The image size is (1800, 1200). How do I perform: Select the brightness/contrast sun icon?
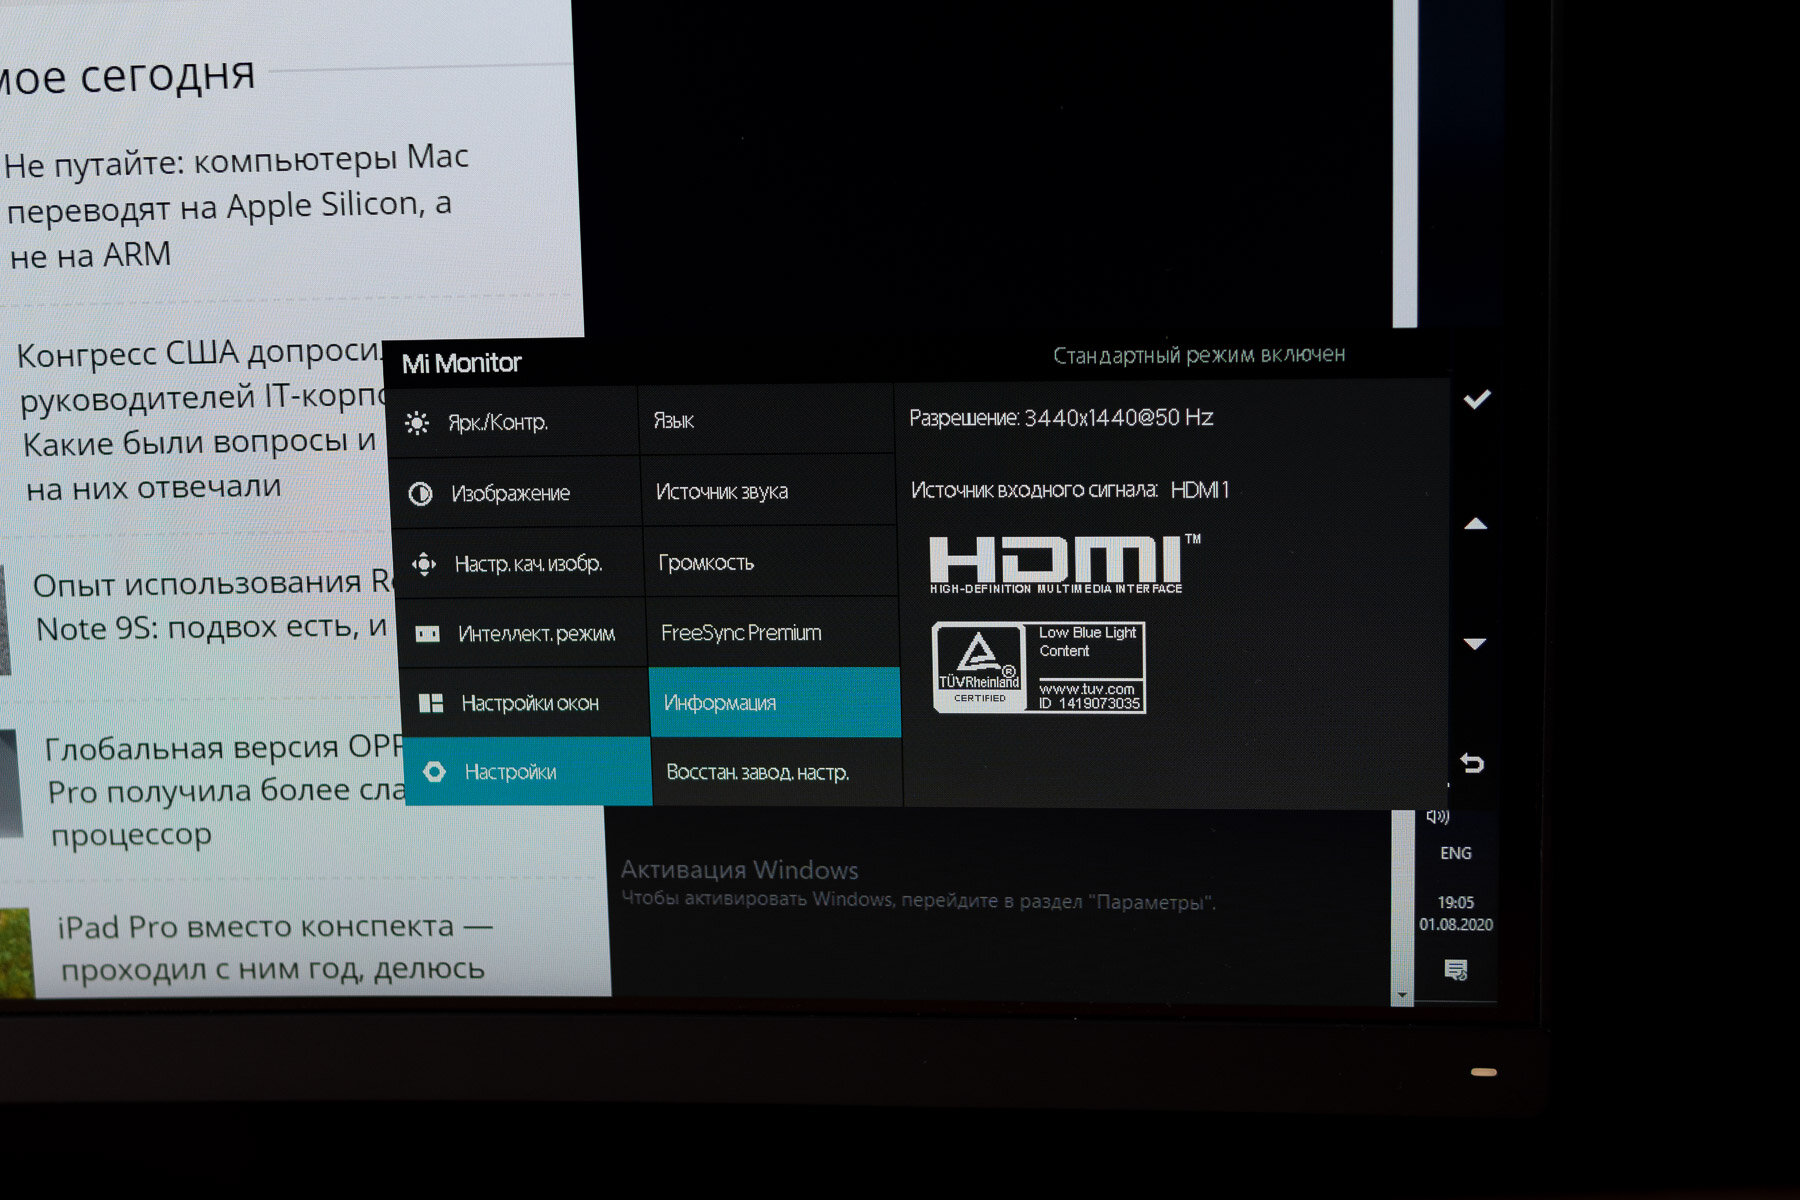[417, 423]
